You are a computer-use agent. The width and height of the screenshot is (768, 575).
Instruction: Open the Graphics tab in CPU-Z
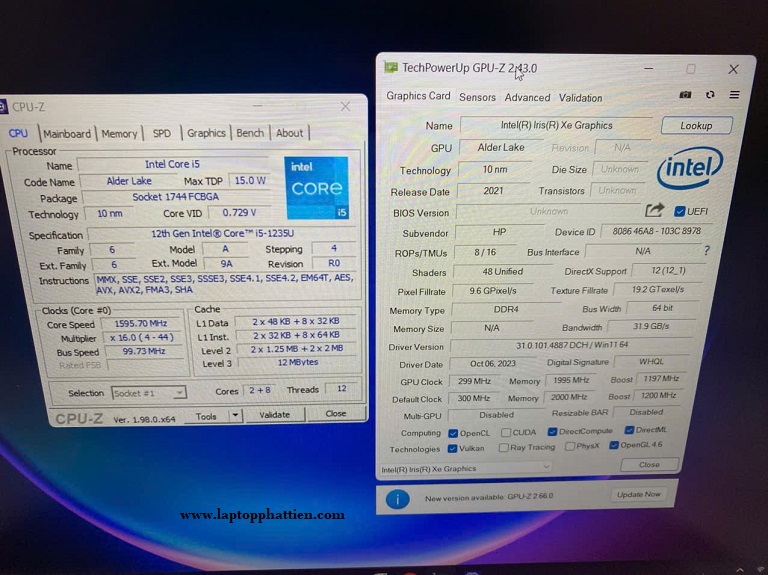(x=206, y=133)
